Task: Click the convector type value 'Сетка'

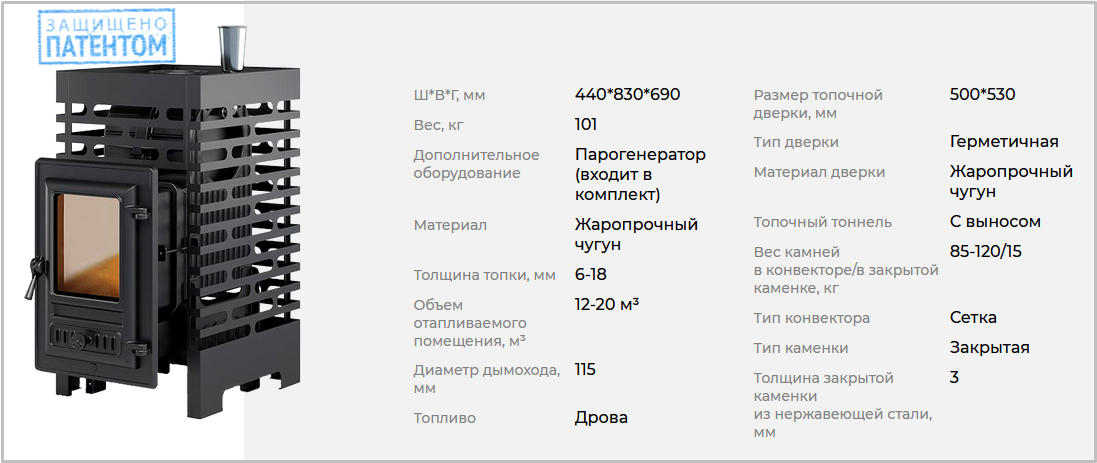Action: [973, 318]
